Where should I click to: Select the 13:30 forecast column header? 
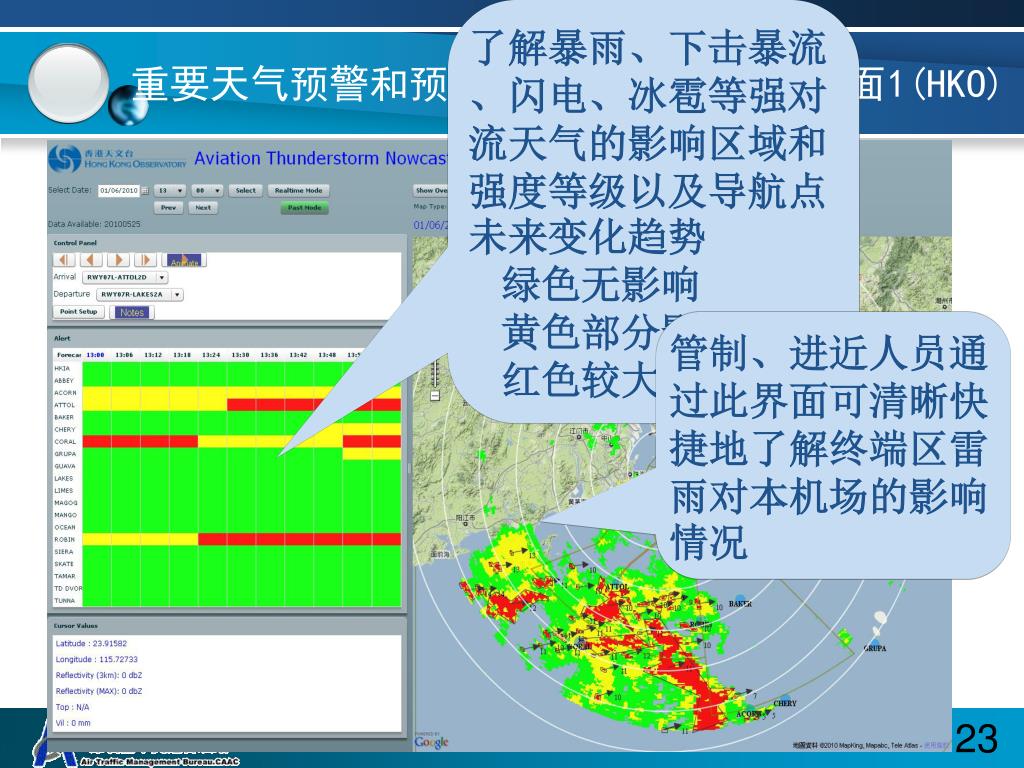click(240, 355)
